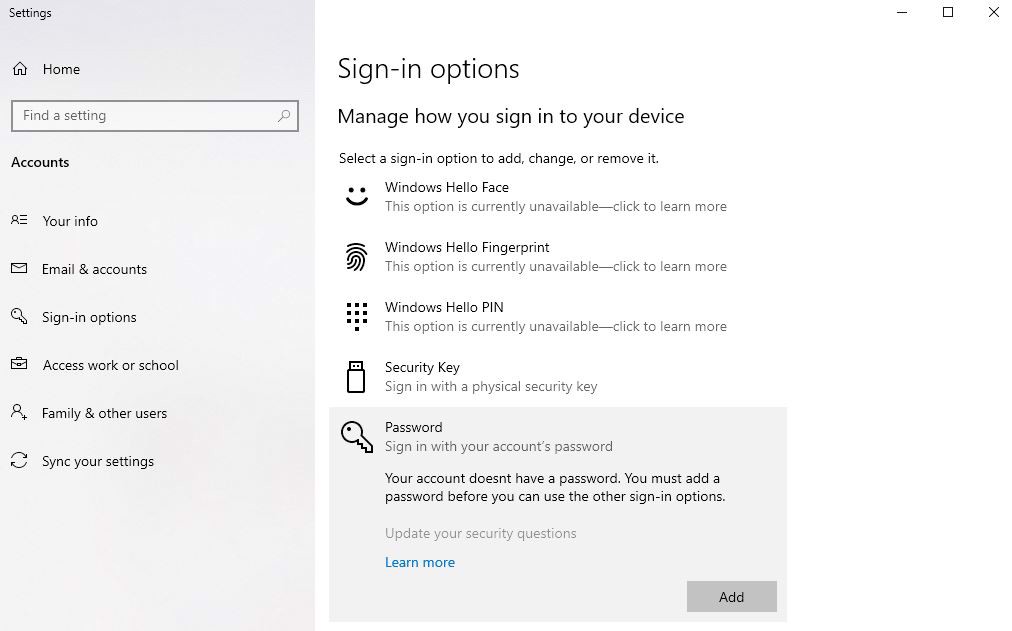Click the Windows Hello Face smiley icon

356,196
